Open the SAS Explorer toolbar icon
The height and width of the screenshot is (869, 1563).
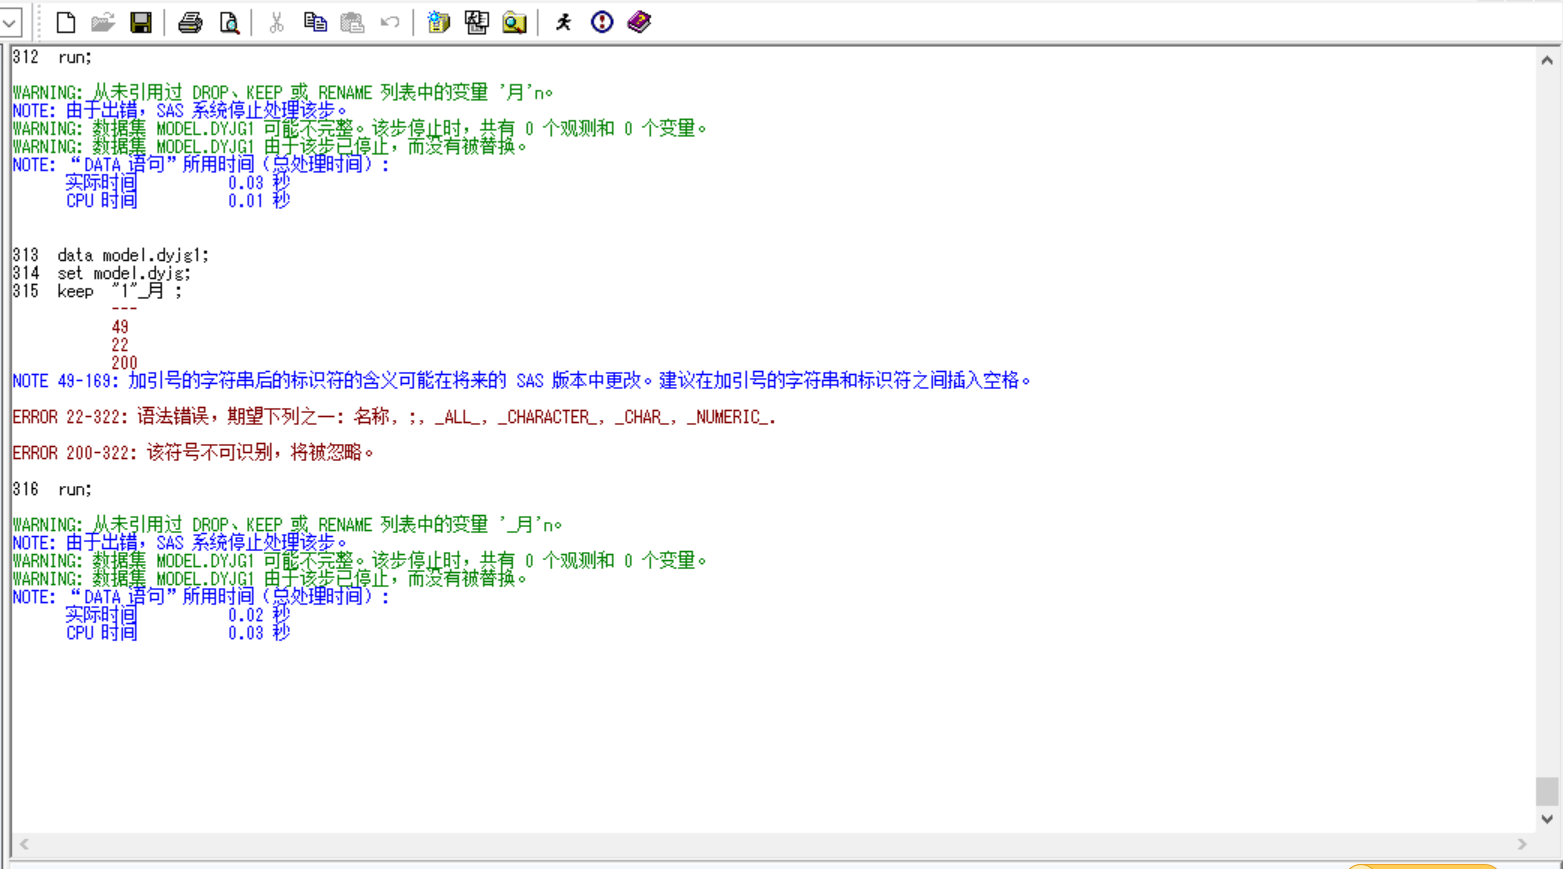pos(476,22)
